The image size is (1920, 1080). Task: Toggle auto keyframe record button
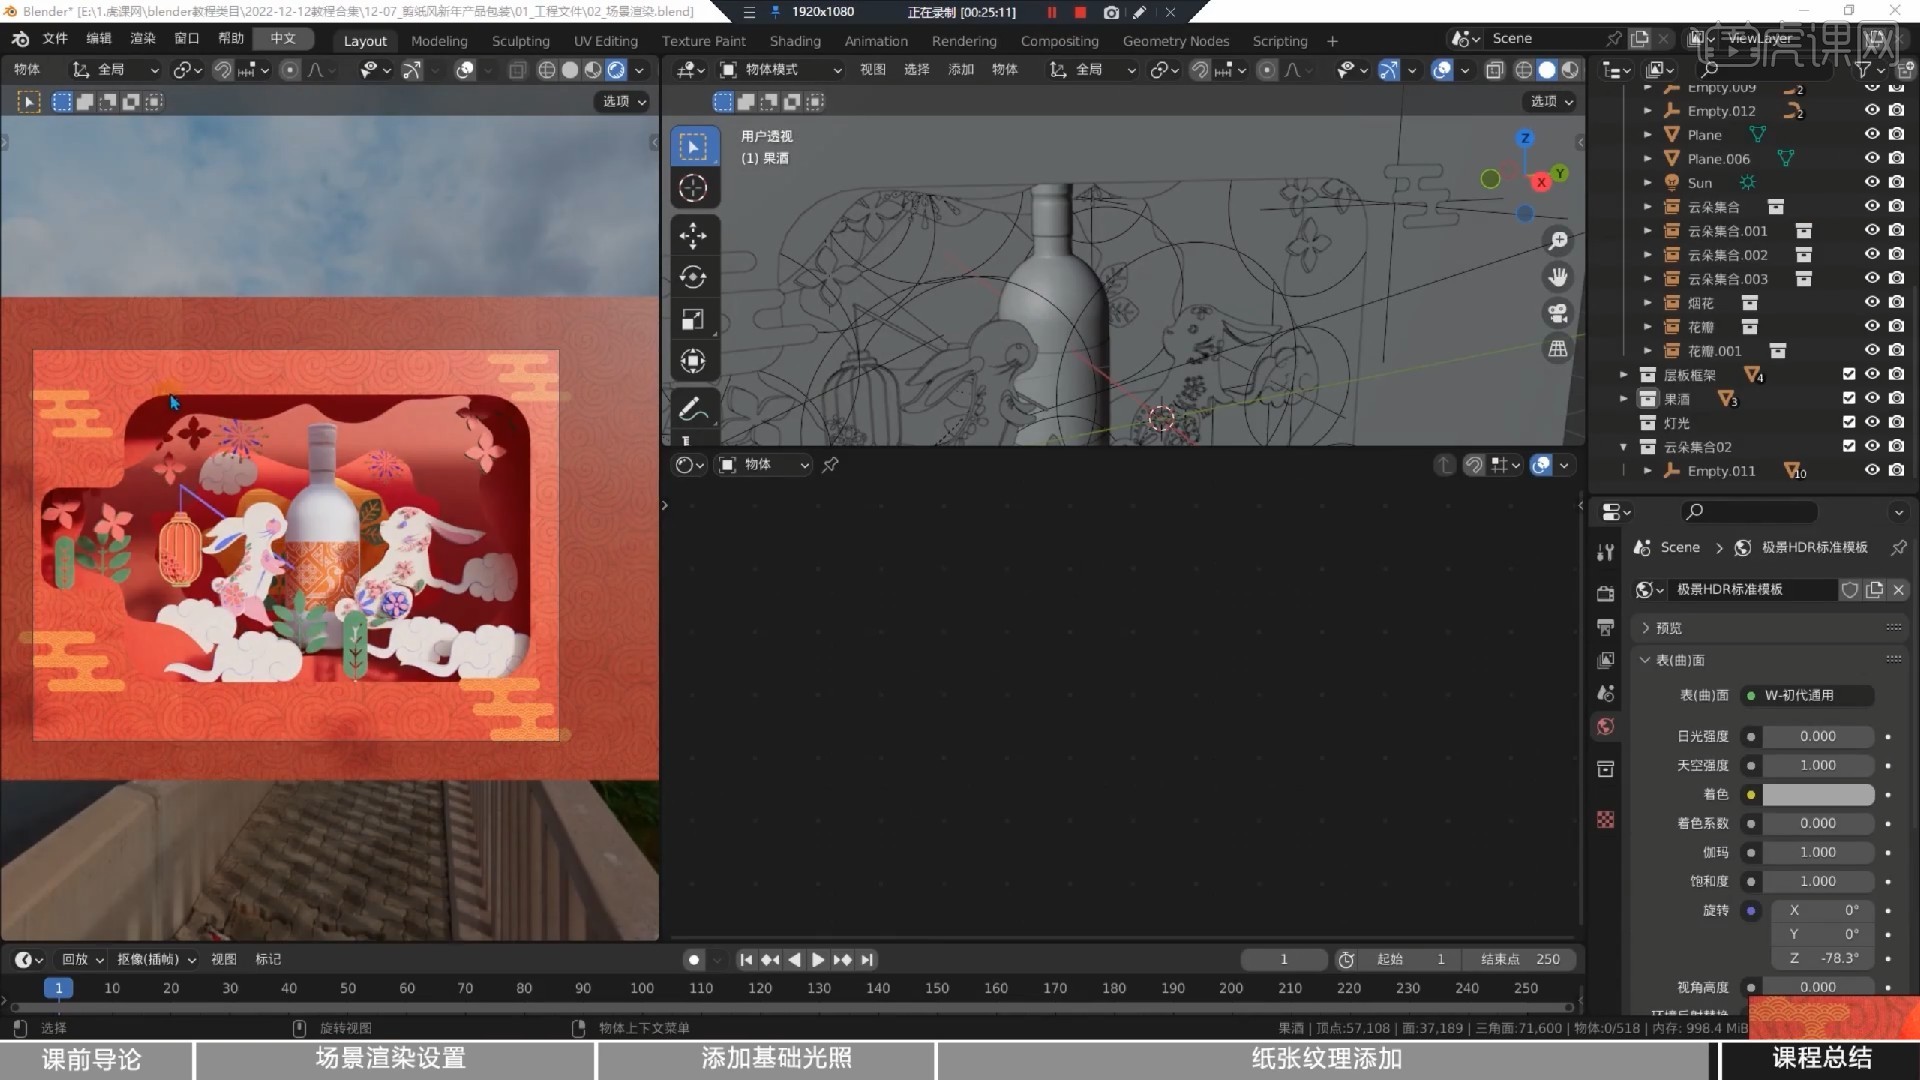click(x=694, y=960)
